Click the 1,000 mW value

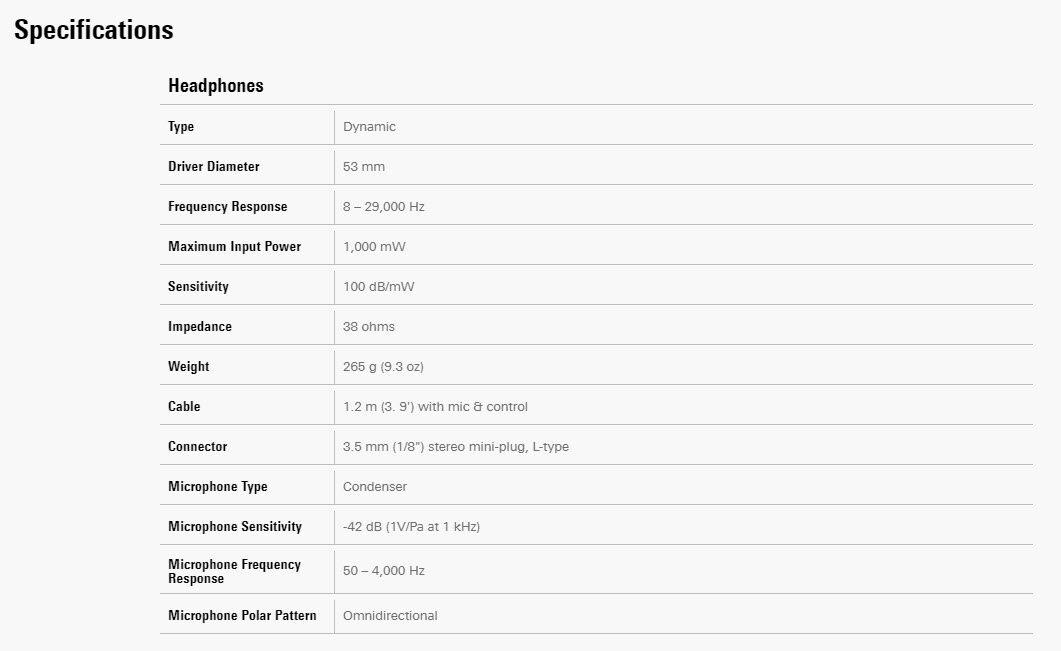pyautogui.click(x=374, y=247)
